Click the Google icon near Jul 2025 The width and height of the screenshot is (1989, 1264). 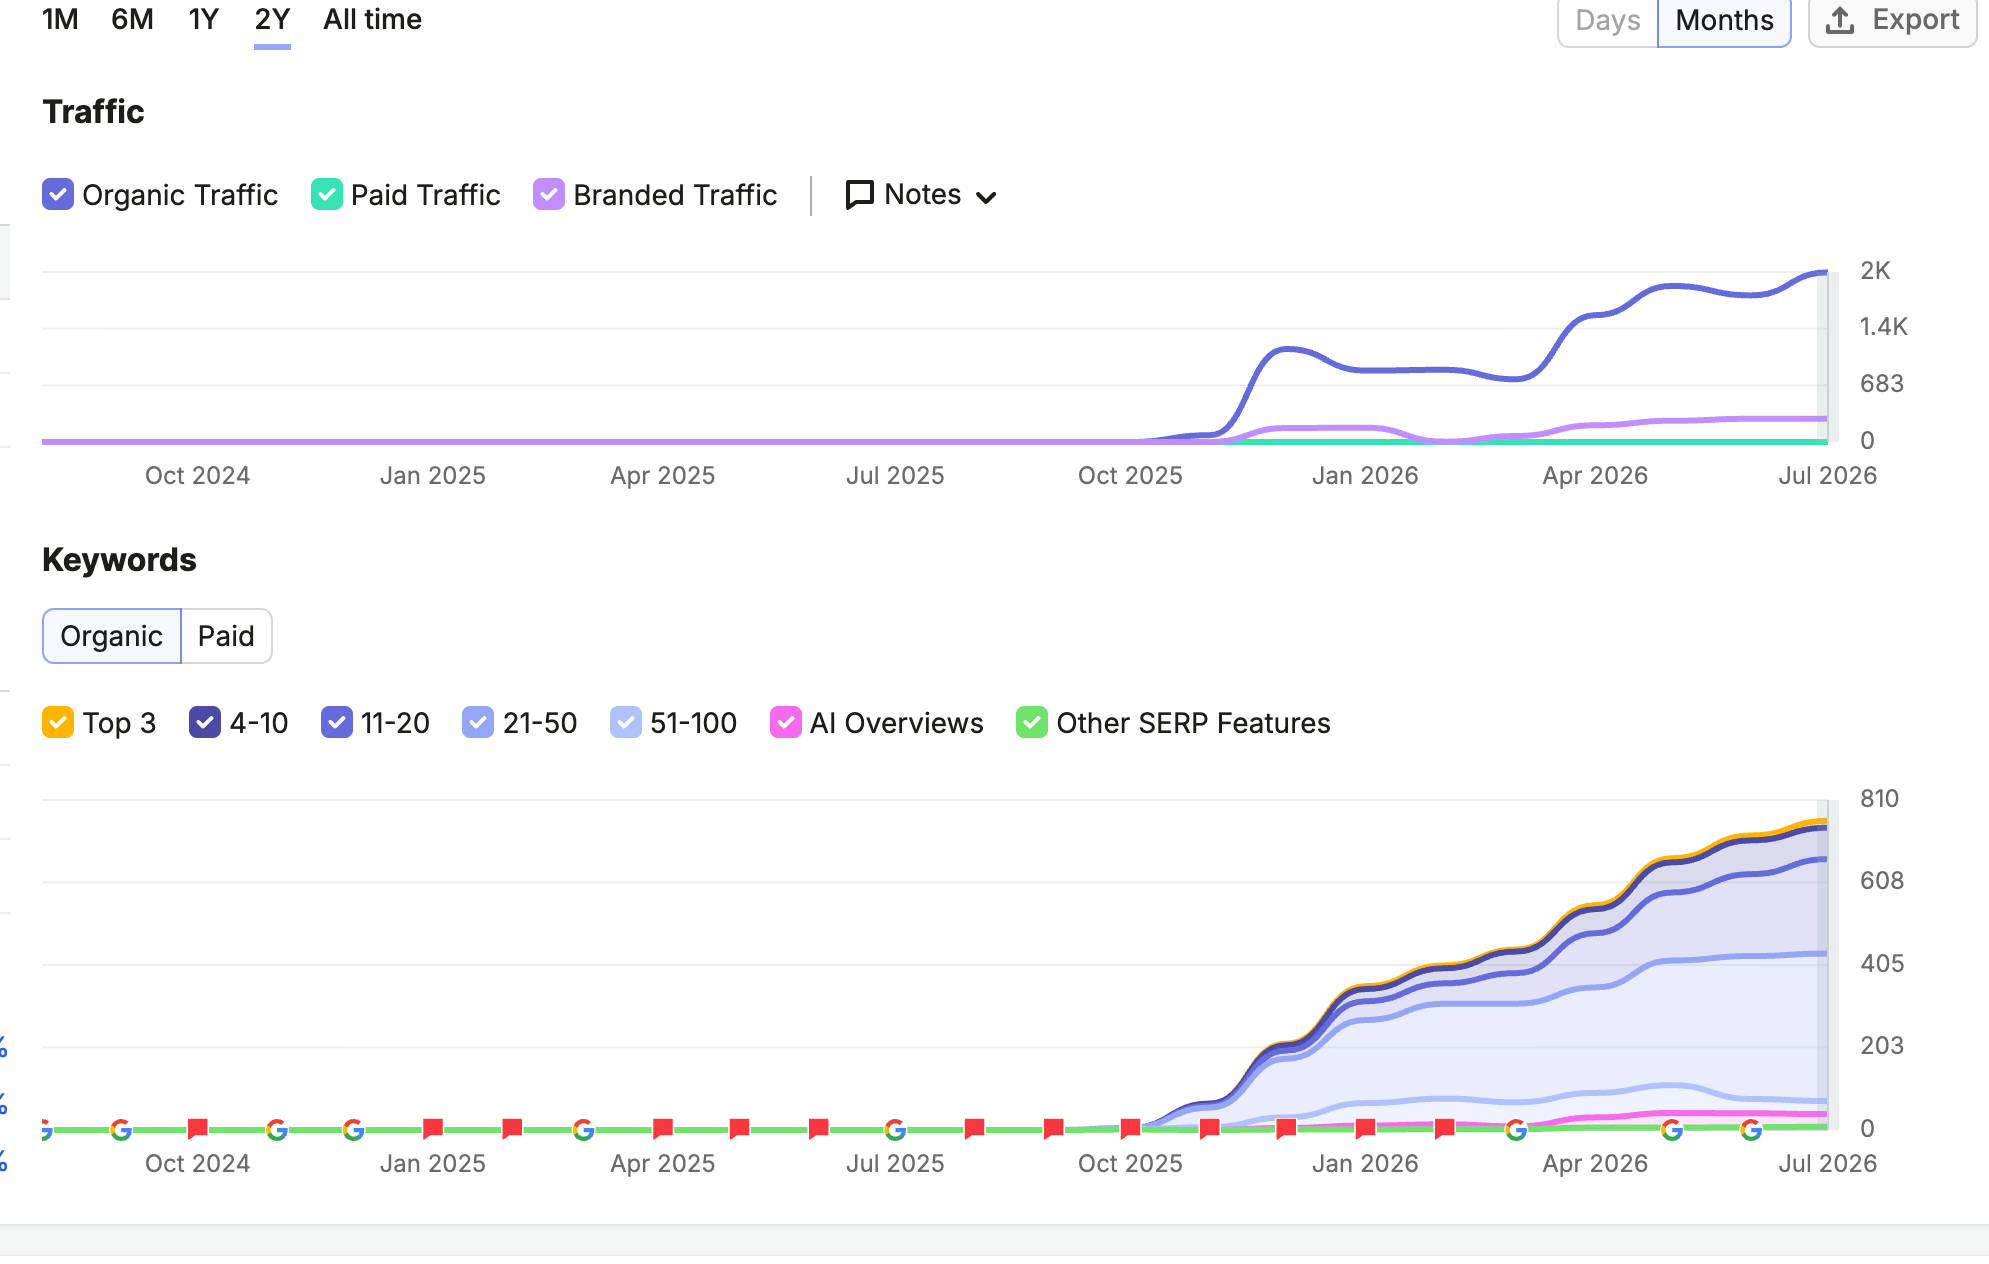point(895,1130)
